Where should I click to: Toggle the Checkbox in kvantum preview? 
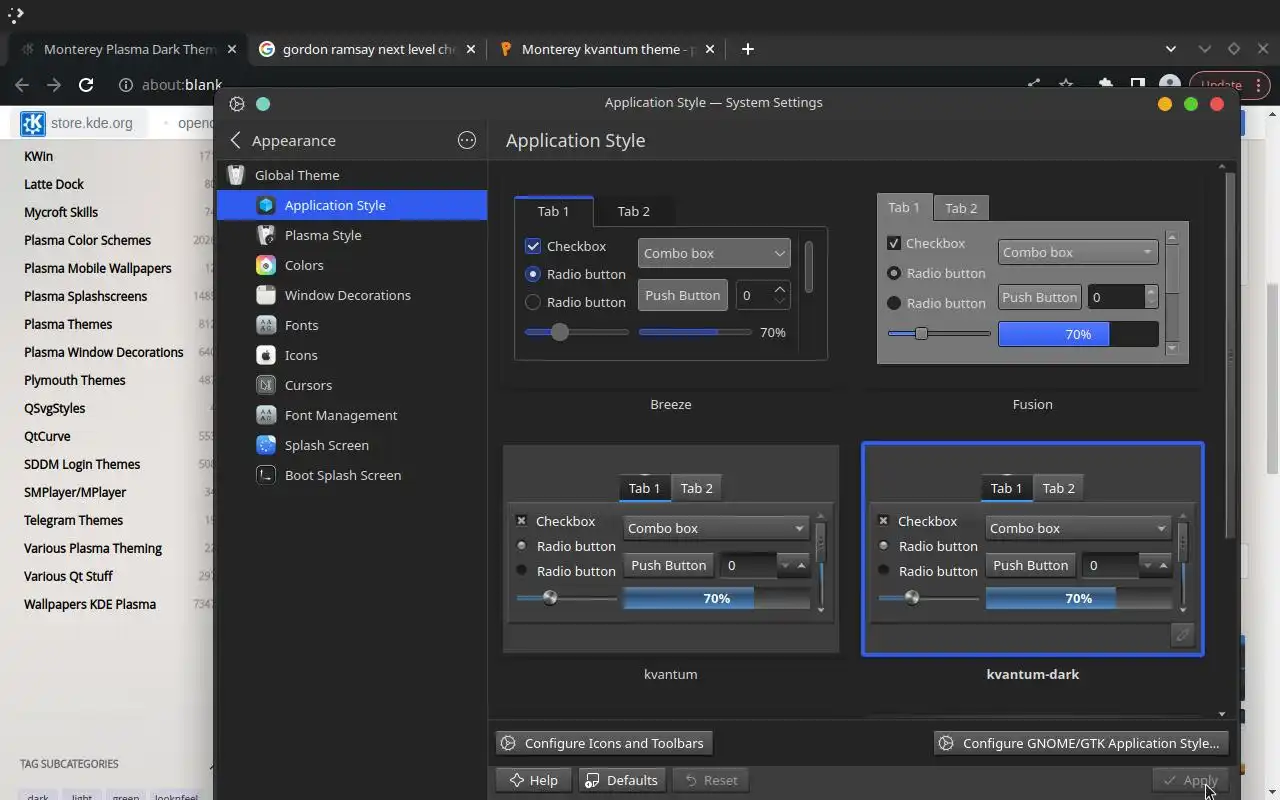tap(521, 521)
